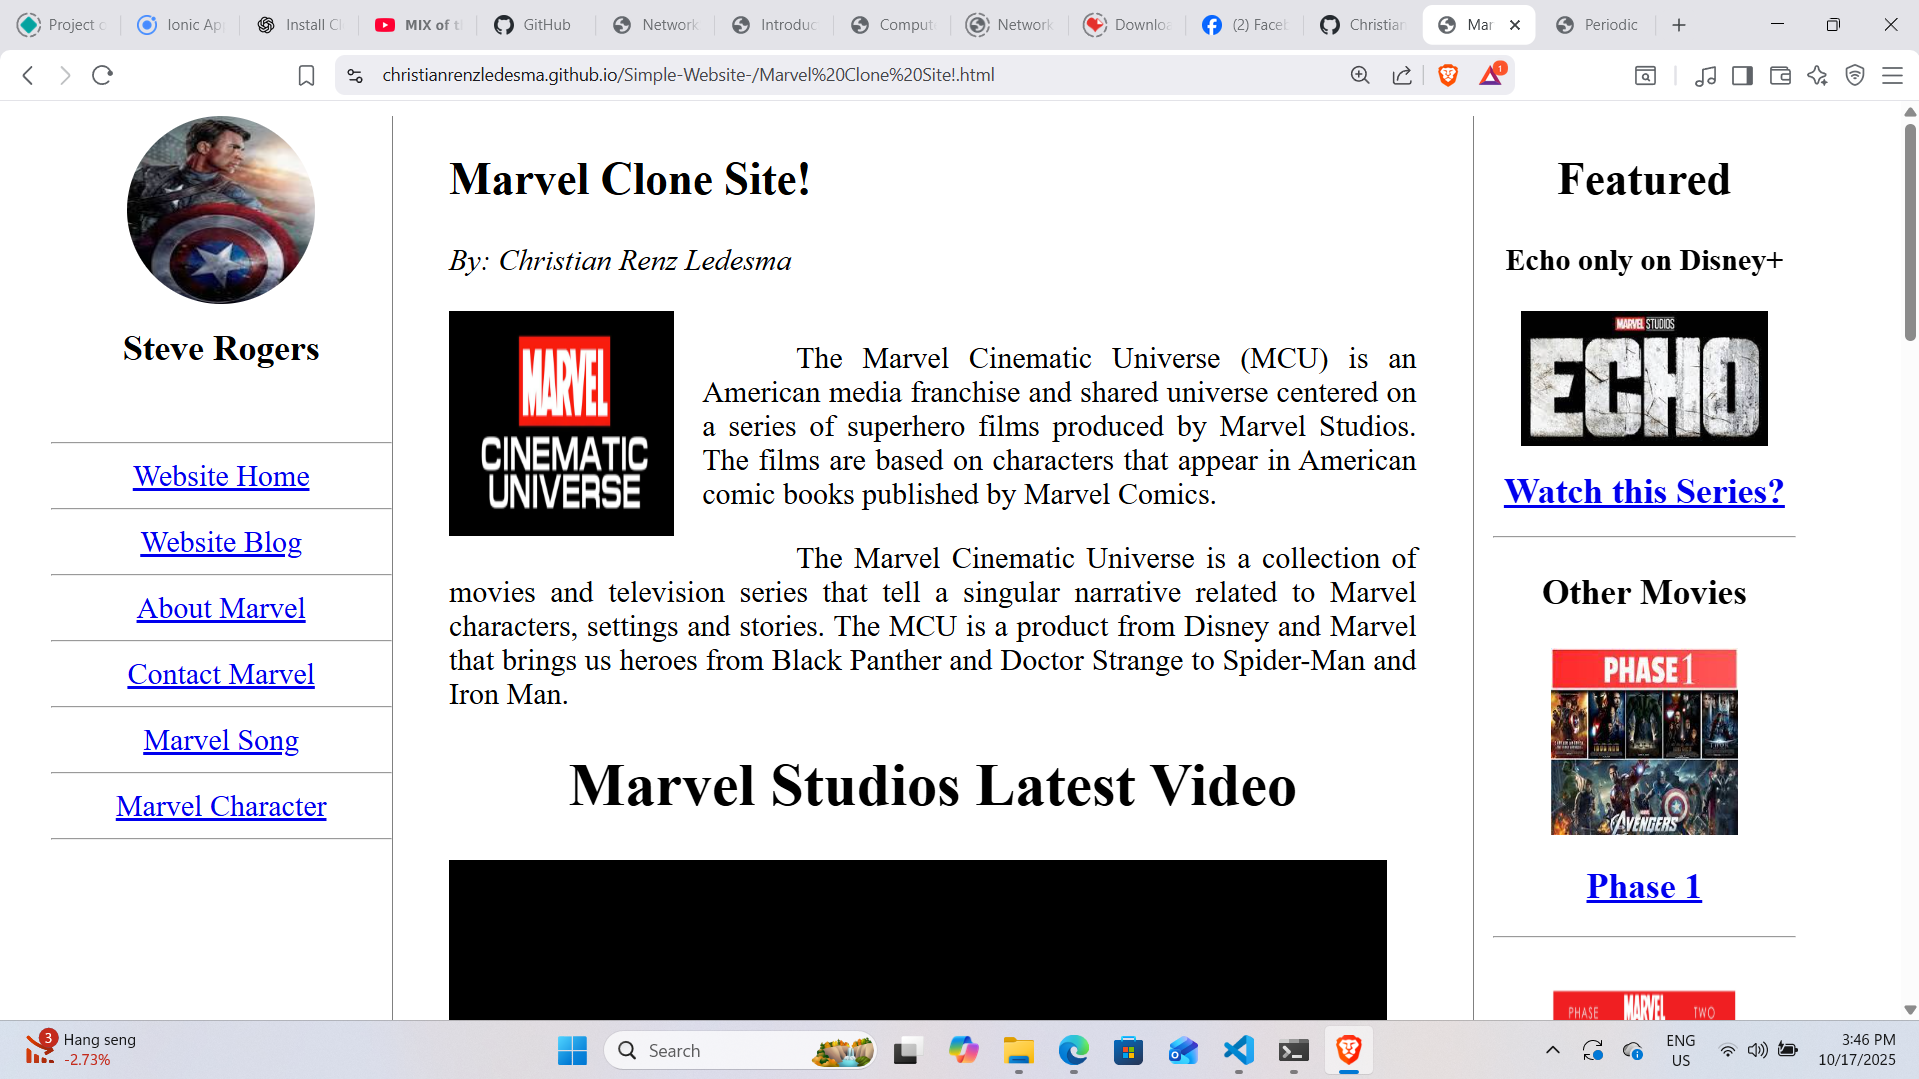Open the tab search icon in toolbar
The width and height of the screenshot is (1919, 1079).
pyautogui.click(x=1645, y=75)
